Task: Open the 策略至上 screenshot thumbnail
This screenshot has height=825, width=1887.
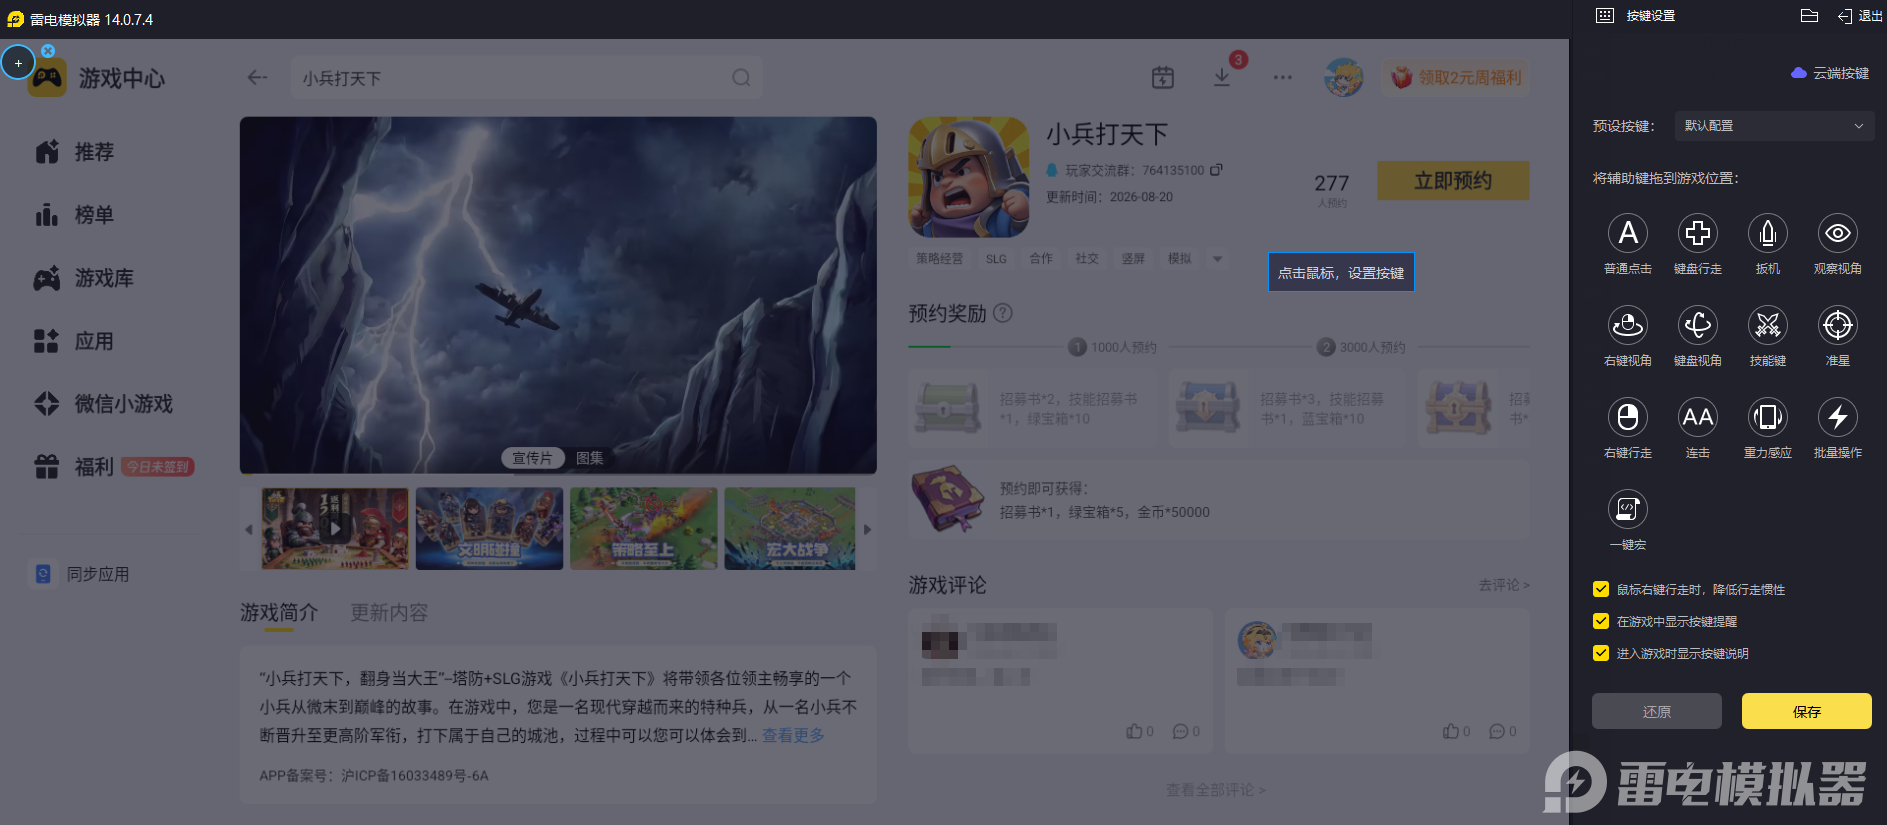Action: (x=643, y=529)
